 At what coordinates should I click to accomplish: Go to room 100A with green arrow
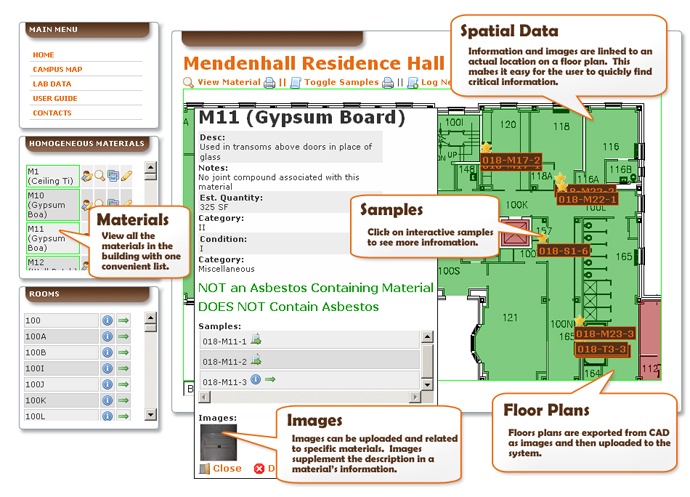tap(124, 336)
